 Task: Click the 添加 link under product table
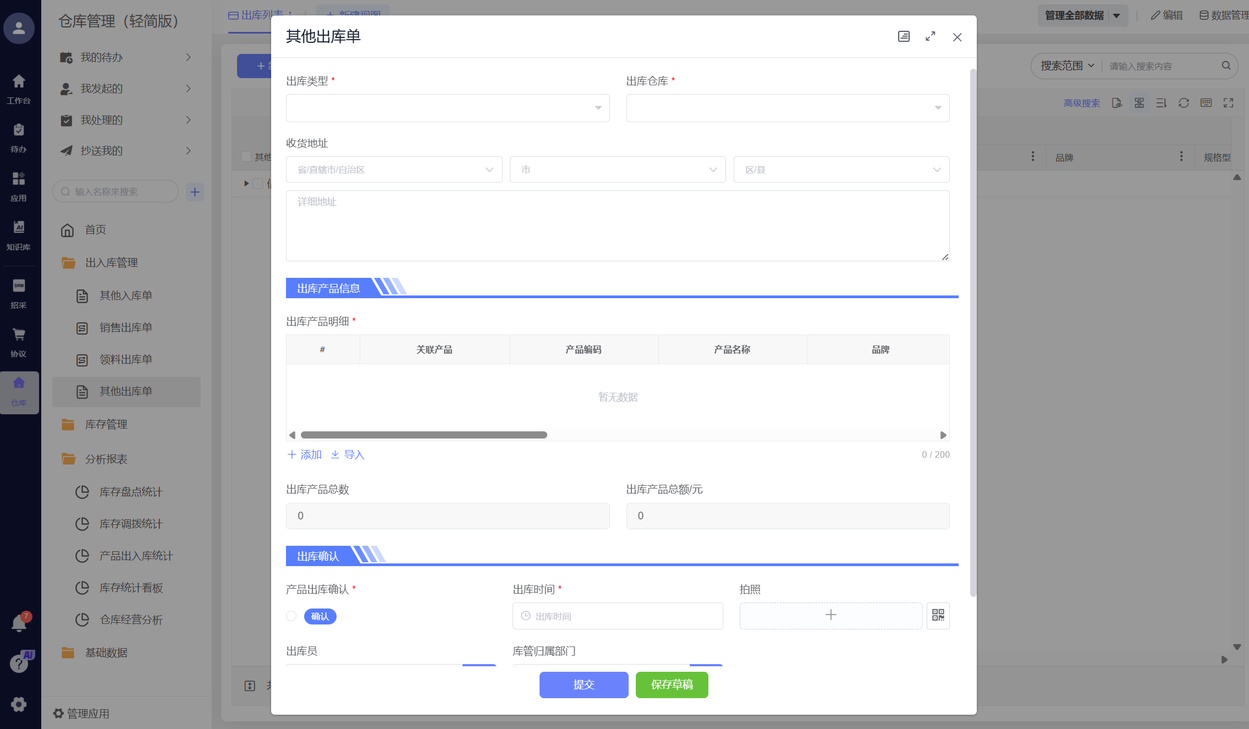coord(305,455)
